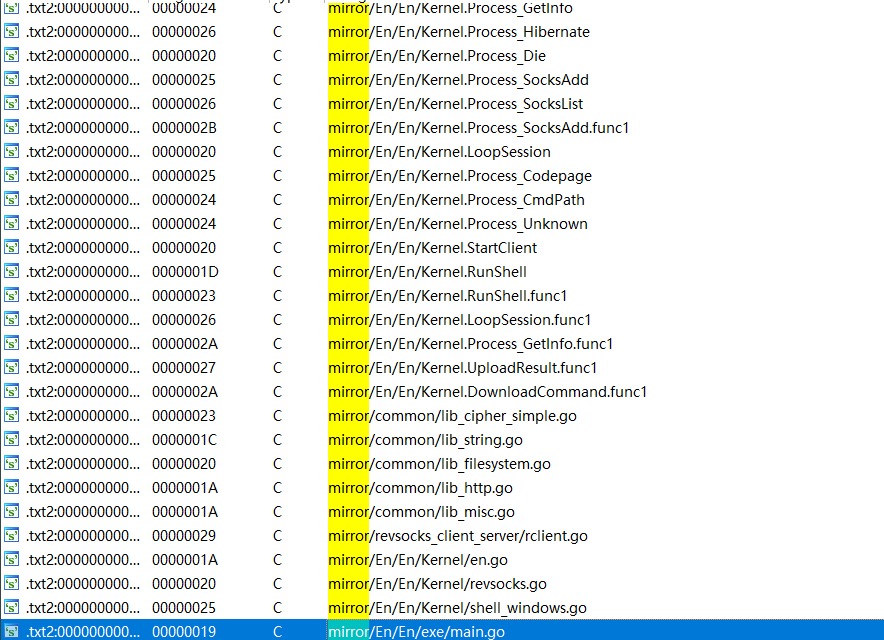Viewport: 884px width, 640px height.
Task: Click the string icon for the Kernel.Process_Hibernate row
Action: [x=12, y=32]
